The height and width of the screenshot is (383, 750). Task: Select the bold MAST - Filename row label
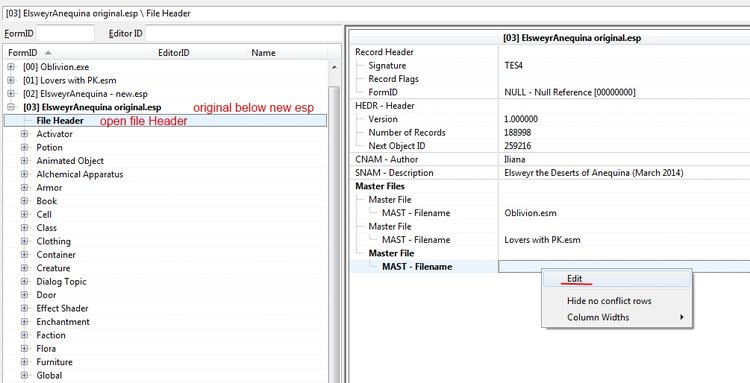coord(417,266)
